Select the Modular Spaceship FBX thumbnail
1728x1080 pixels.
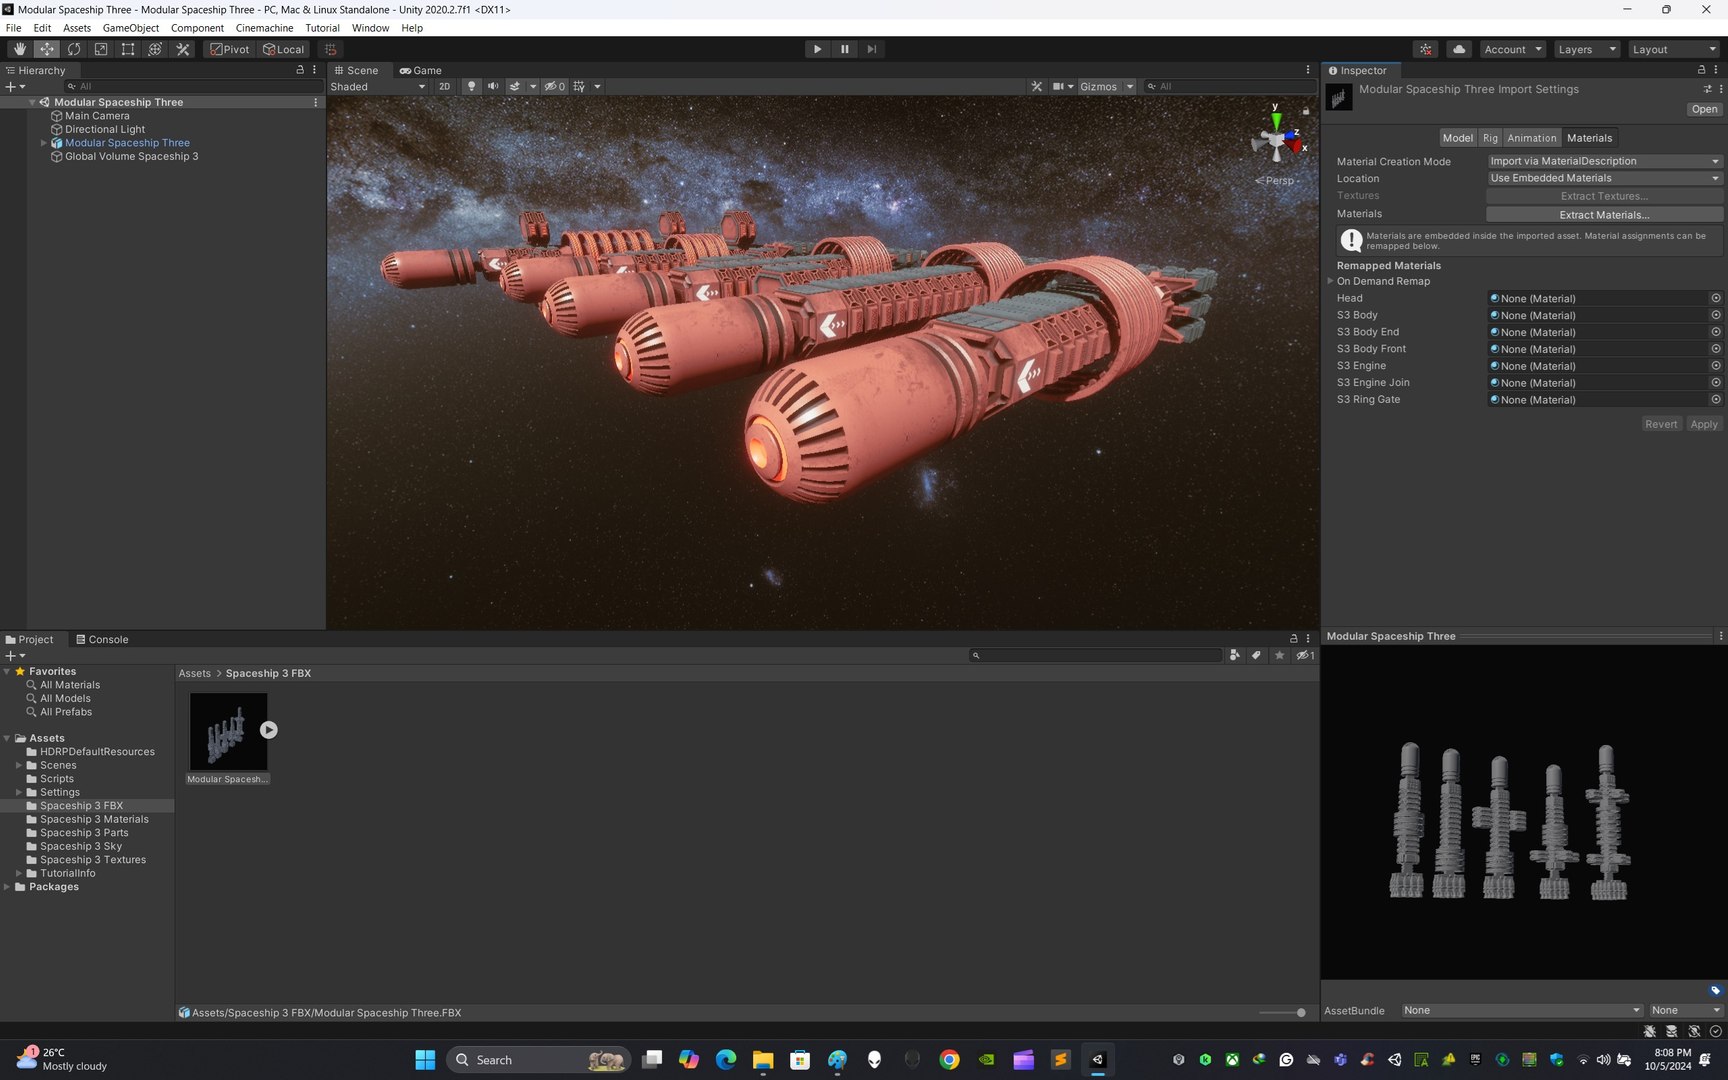click(228, 731)
